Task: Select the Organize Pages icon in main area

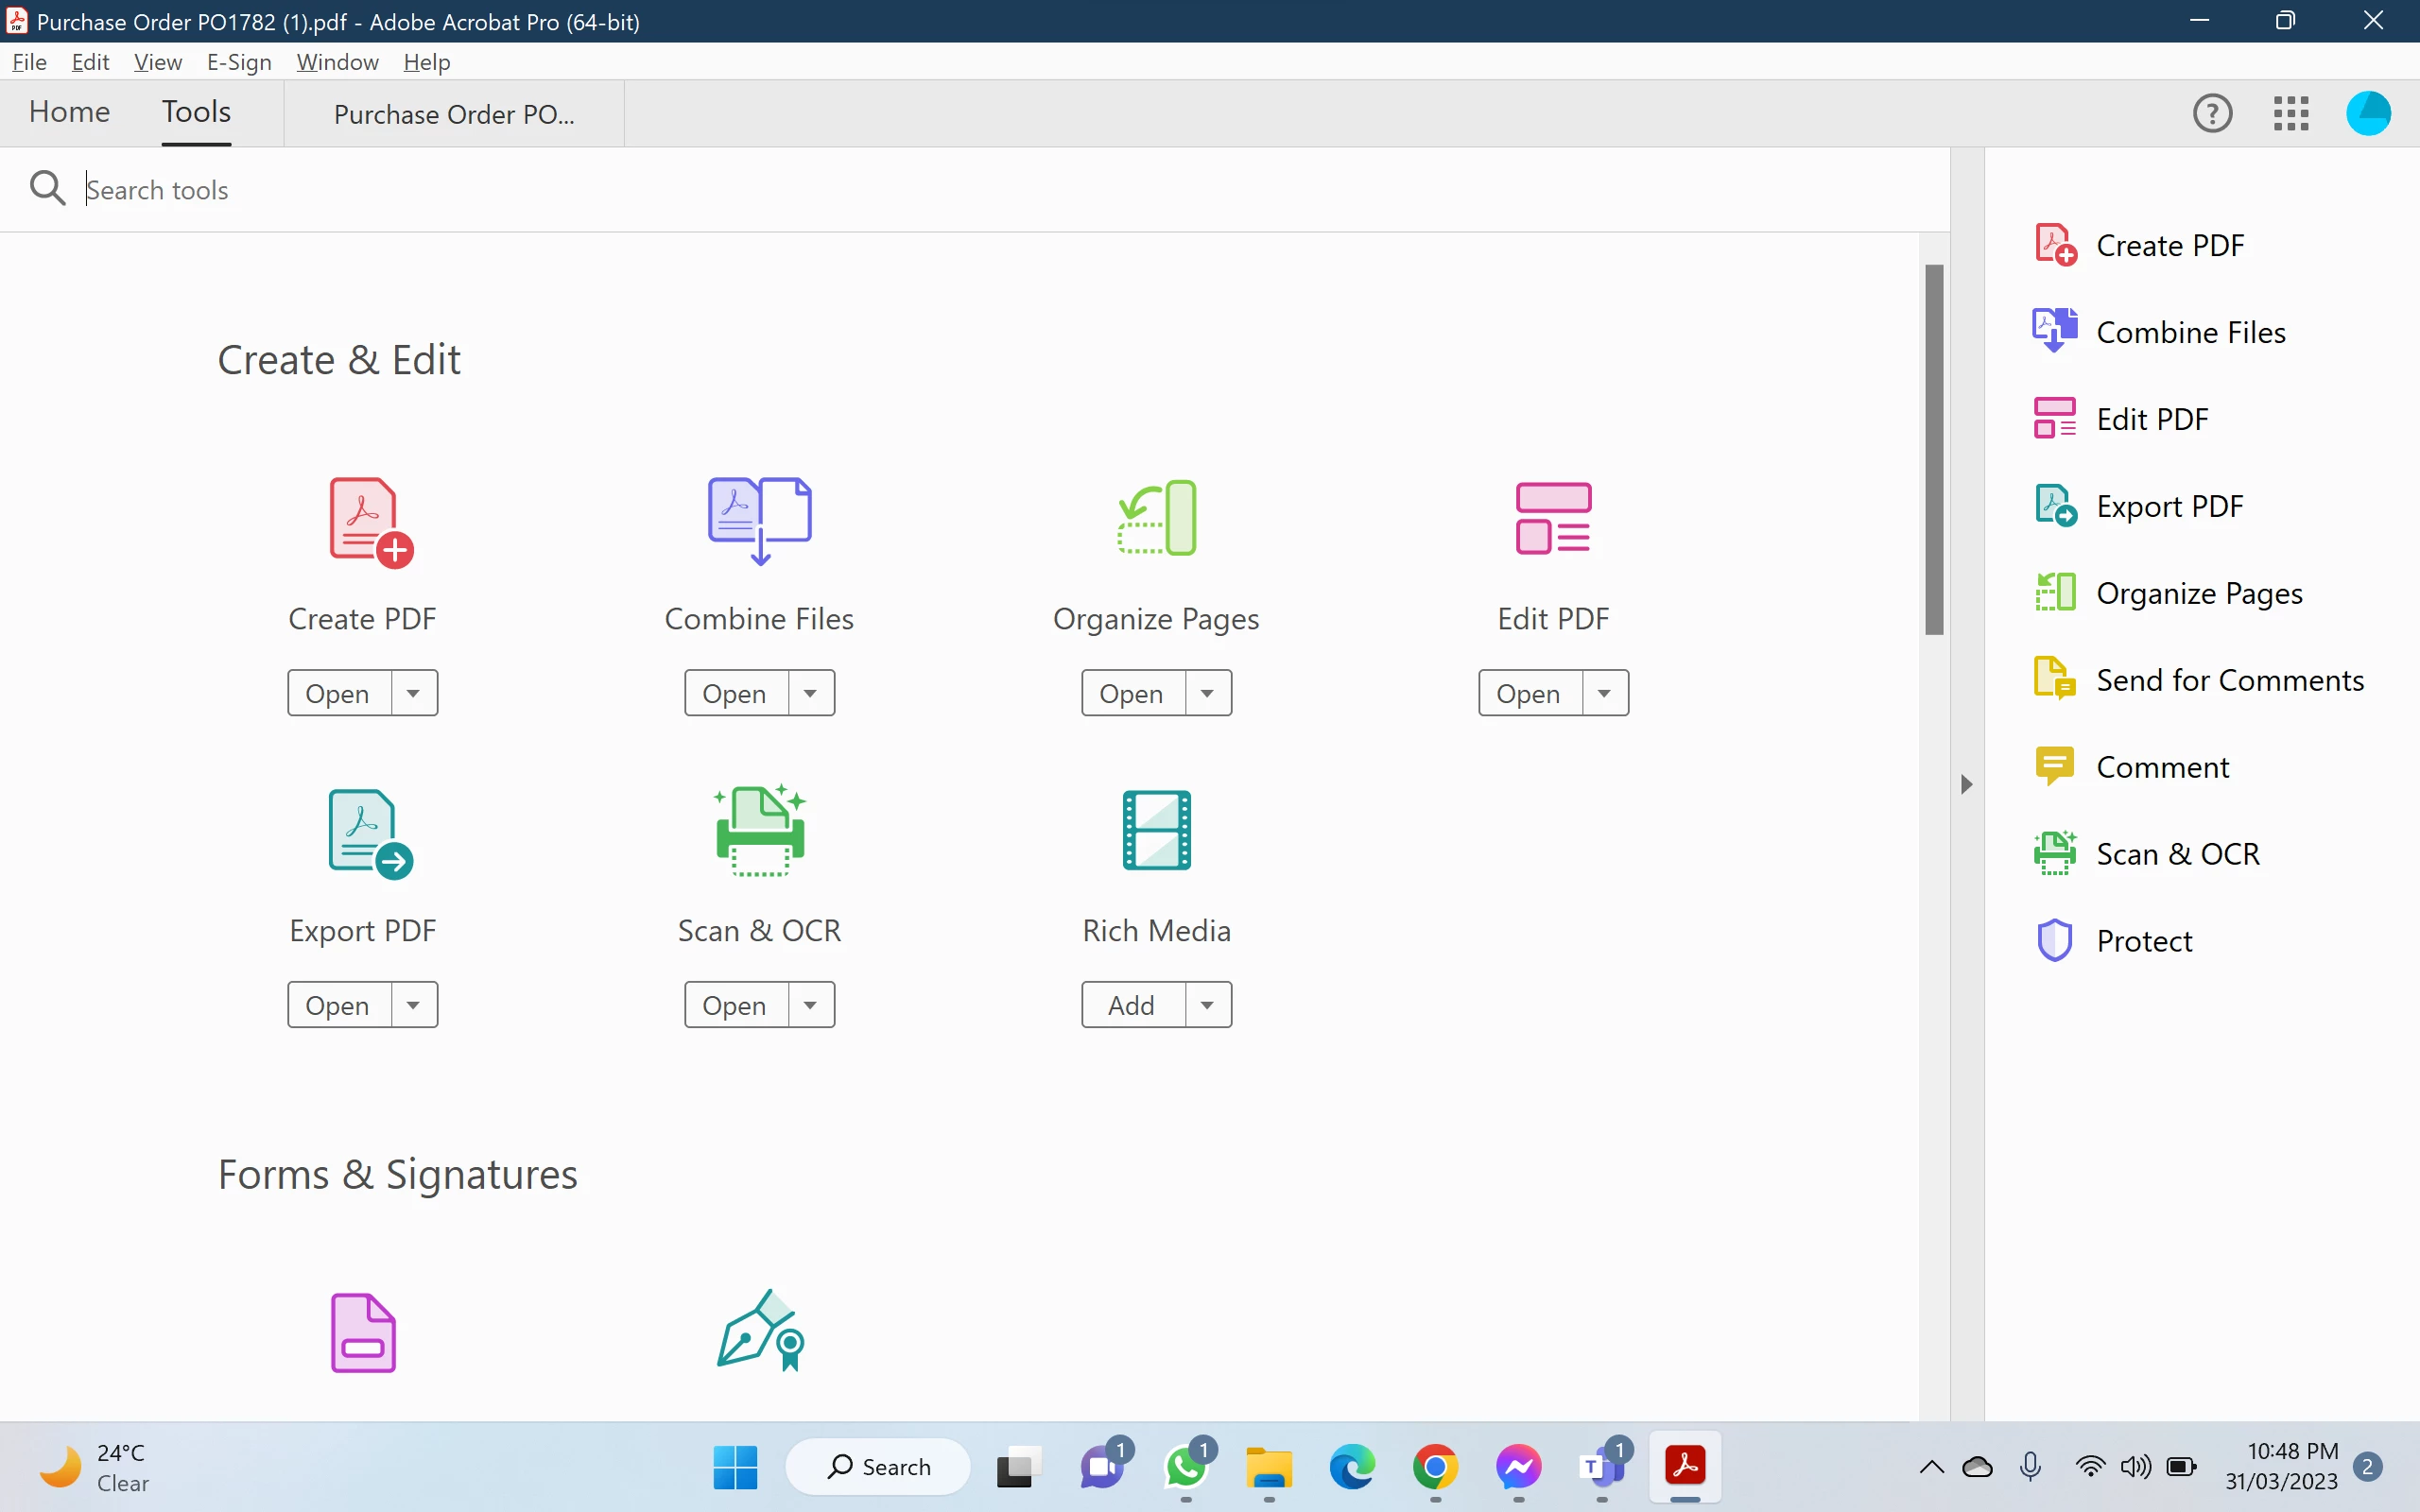Action: click(1157, 518)
